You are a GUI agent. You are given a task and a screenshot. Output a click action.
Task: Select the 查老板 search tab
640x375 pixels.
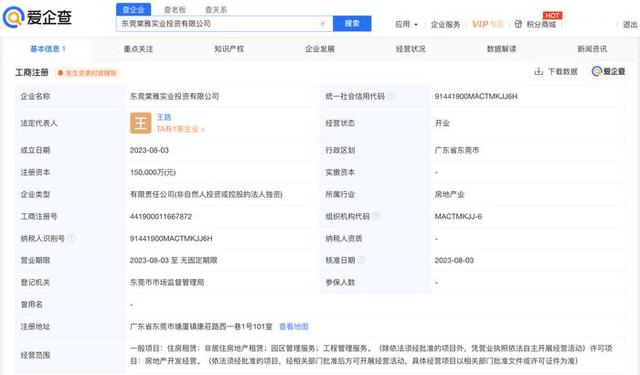click(x=175, y=9)
